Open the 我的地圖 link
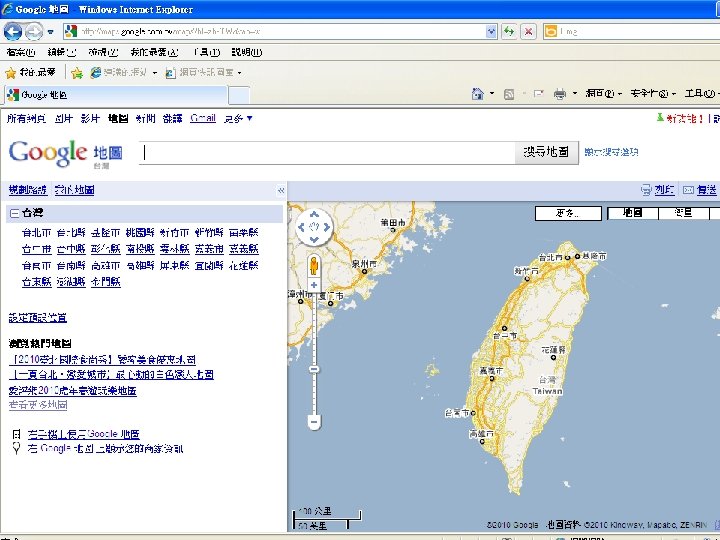 74,190
